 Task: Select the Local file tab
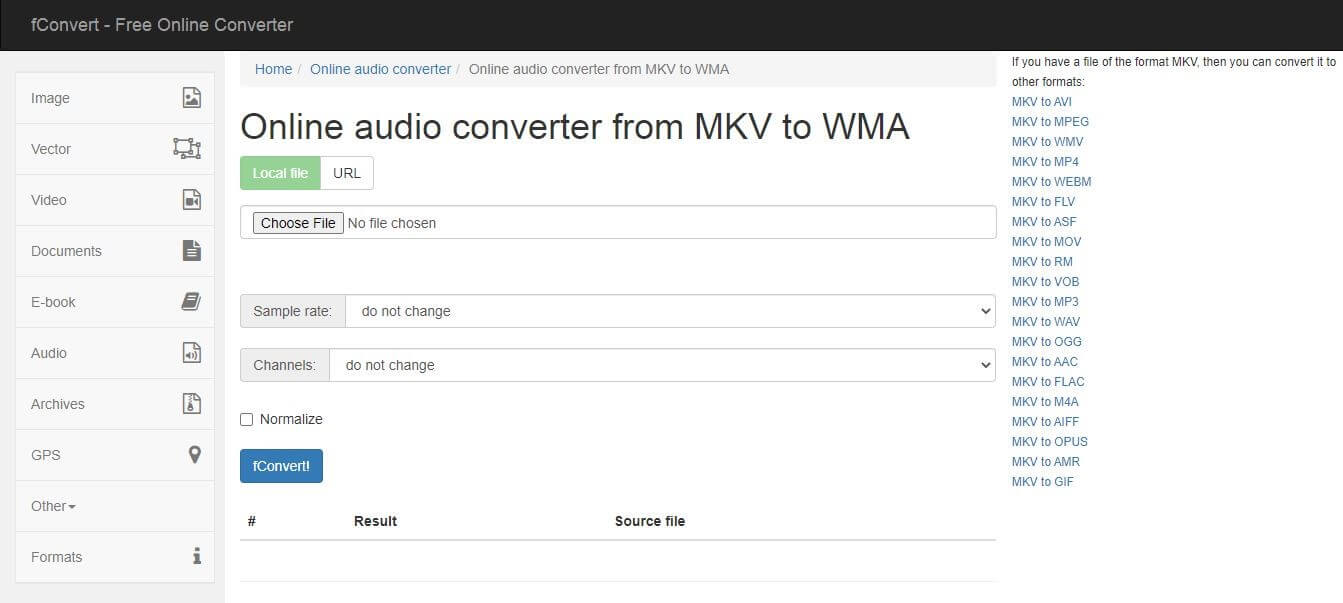[x=280, y=173]
